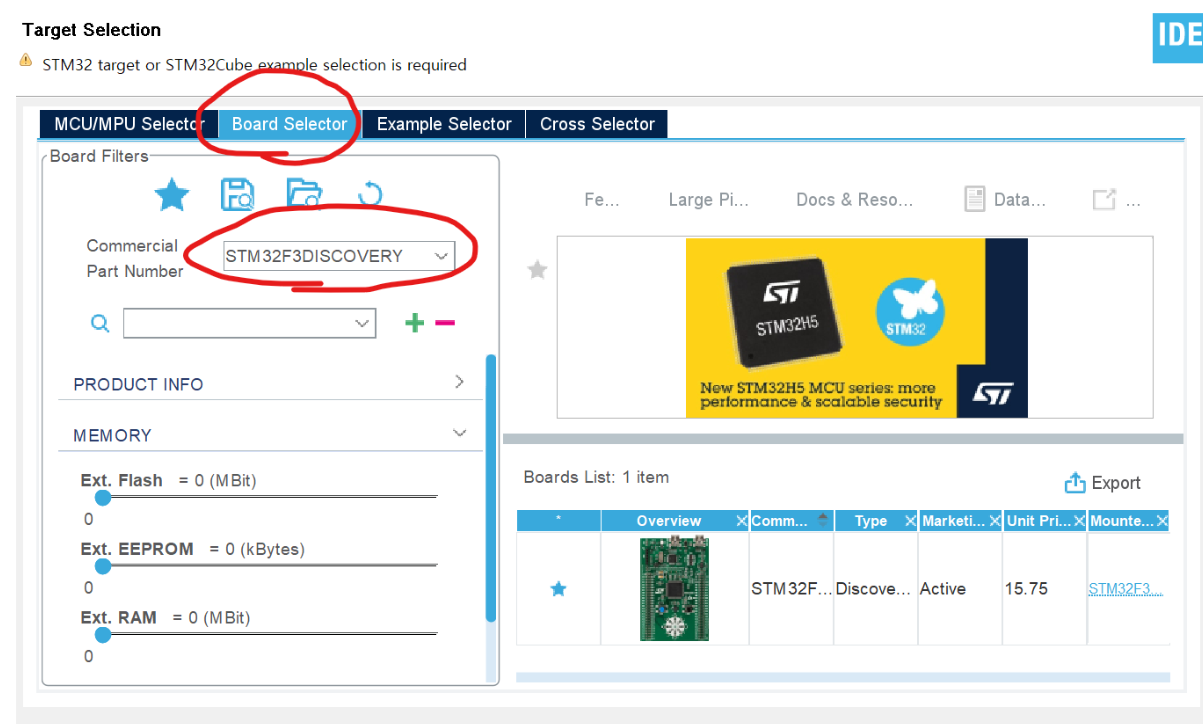Remove the filter with the pink minus
The height and width of the screenshot is (724, 1203).
[x=445, y=322]
